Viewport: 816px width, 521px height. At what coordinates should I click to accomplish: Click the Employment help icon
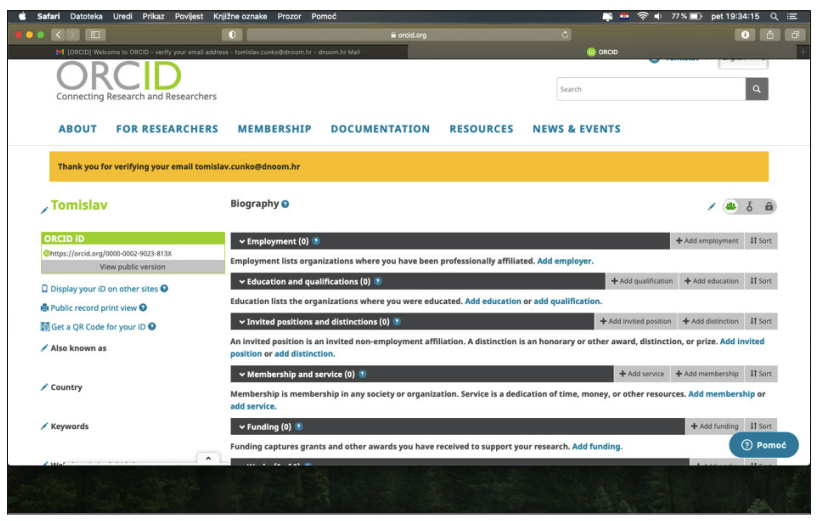(316, 241)
